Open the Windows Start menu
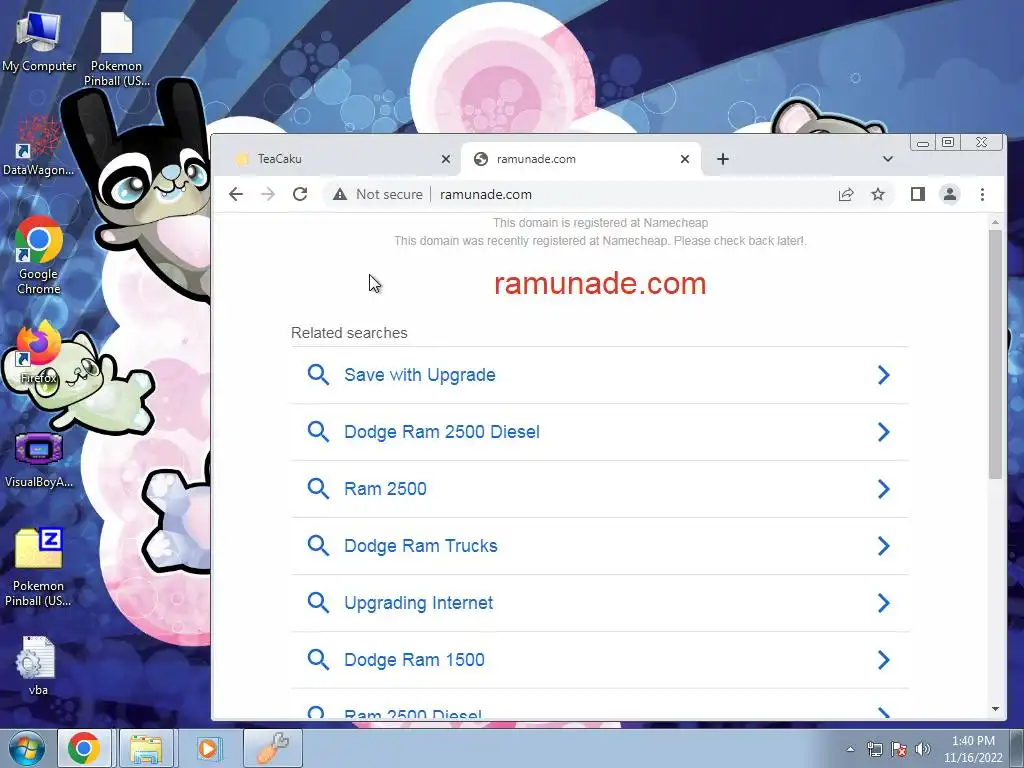Image resolution: width=1024 pixels, height=768 pixels. coord(25,748)
